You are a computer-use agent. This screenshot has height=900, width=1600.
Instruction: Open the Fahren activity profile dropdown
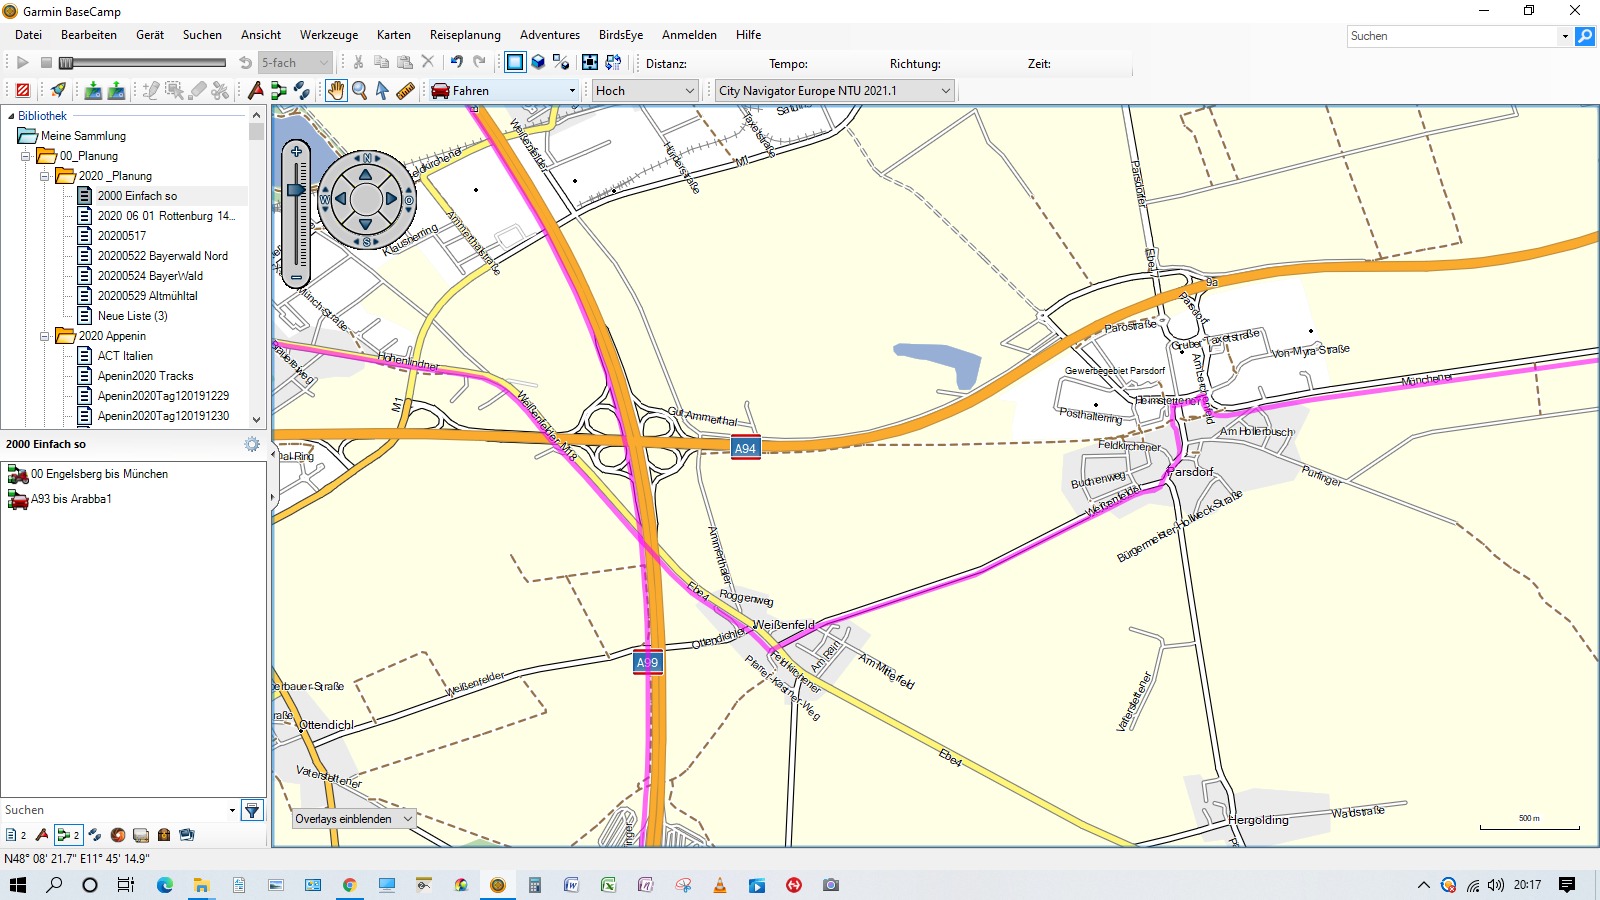tap(504, 91)
